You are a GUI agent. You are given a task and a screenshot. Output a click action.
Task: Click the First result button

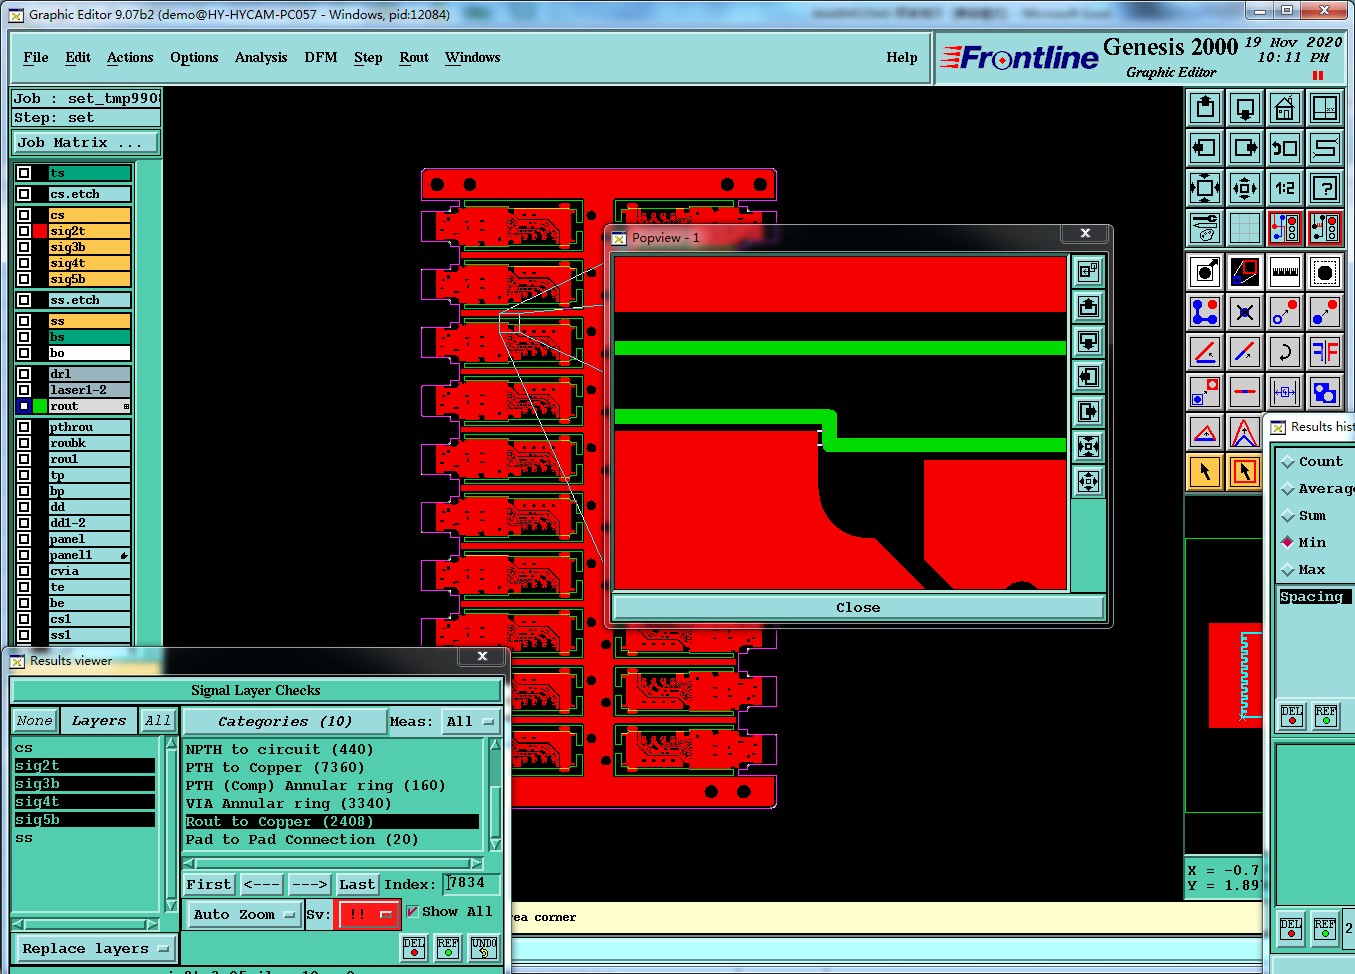[209, 884]
